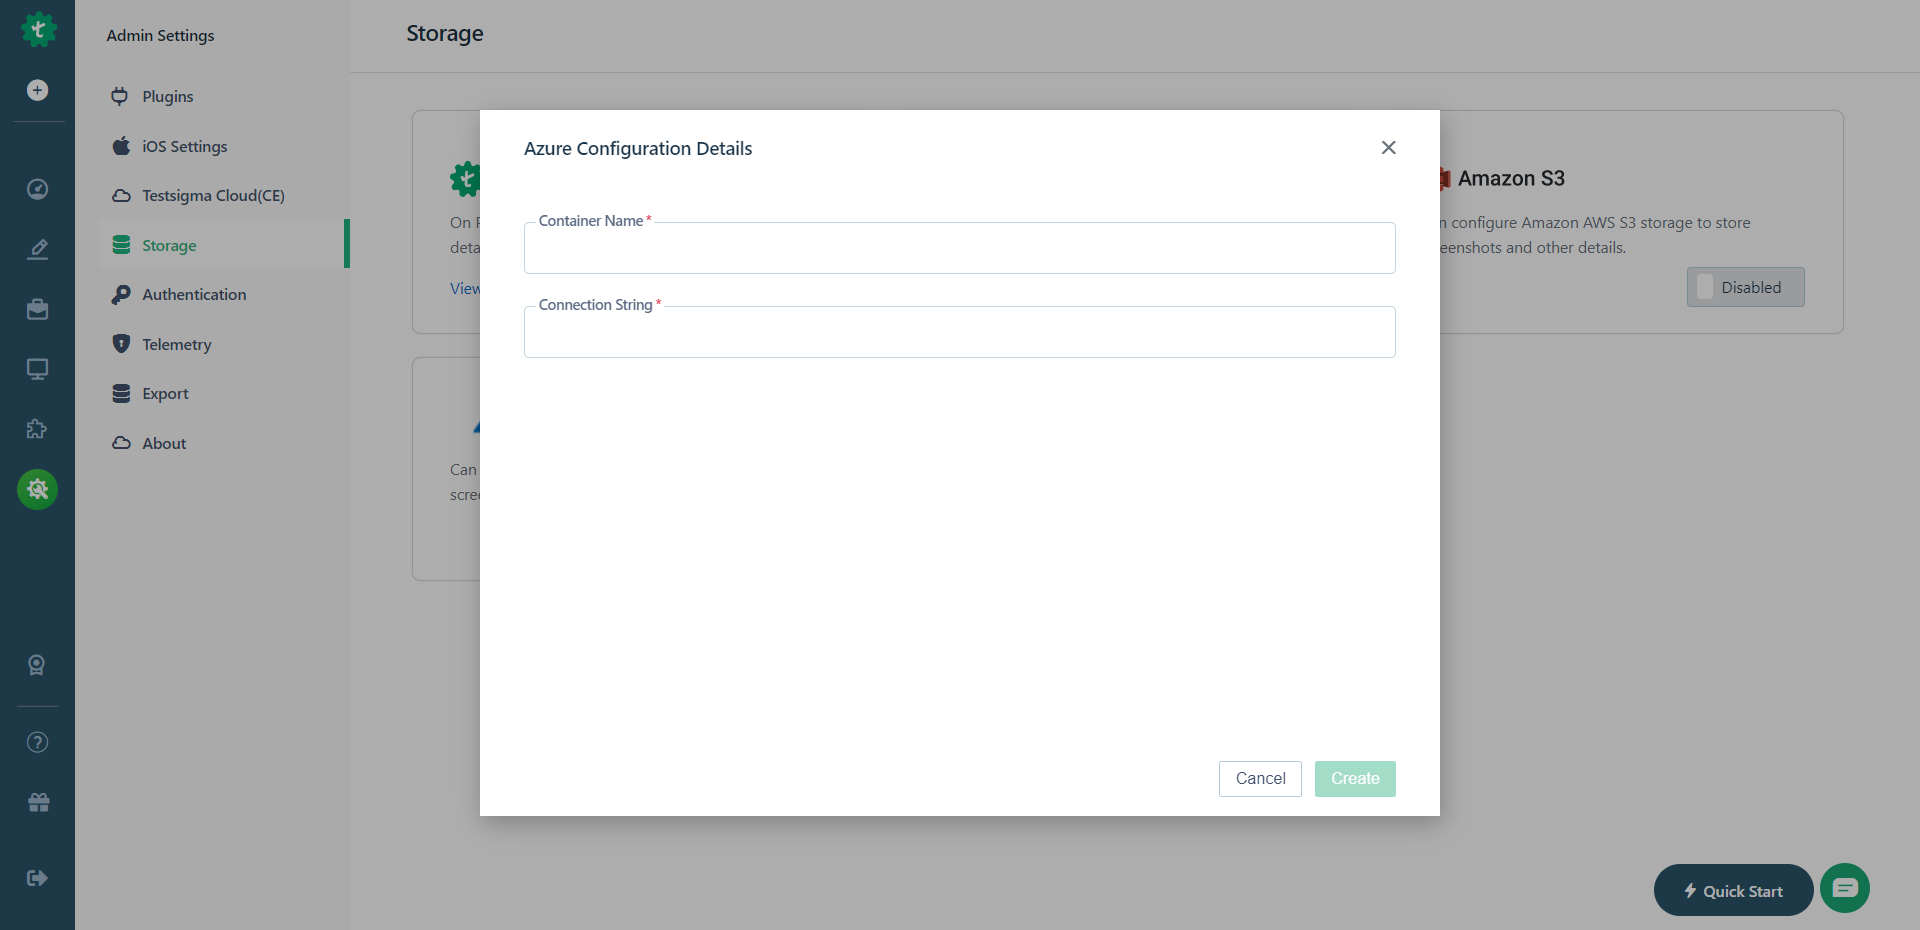This screenshot has width=1920, height=930.
Task: Click the Azure Configuration Details title
Action: (638, 149)
